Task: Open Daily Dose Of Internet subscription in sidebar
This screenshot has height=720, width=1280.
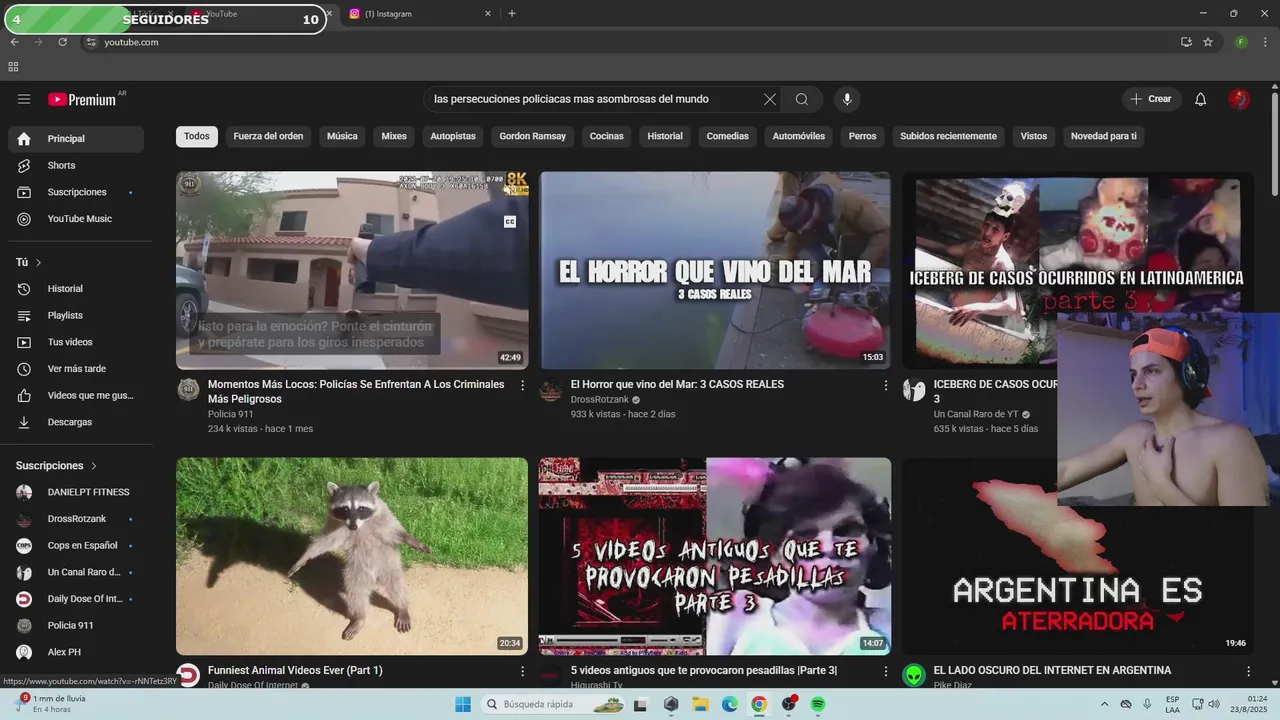Action: click(76, 599)
